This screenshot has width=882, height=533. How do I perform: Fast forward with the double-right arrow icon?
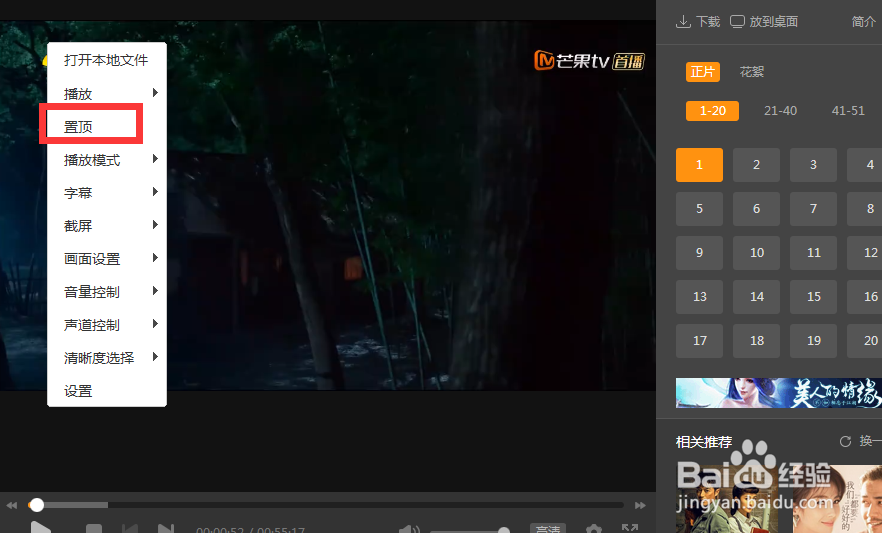(640, 505)
